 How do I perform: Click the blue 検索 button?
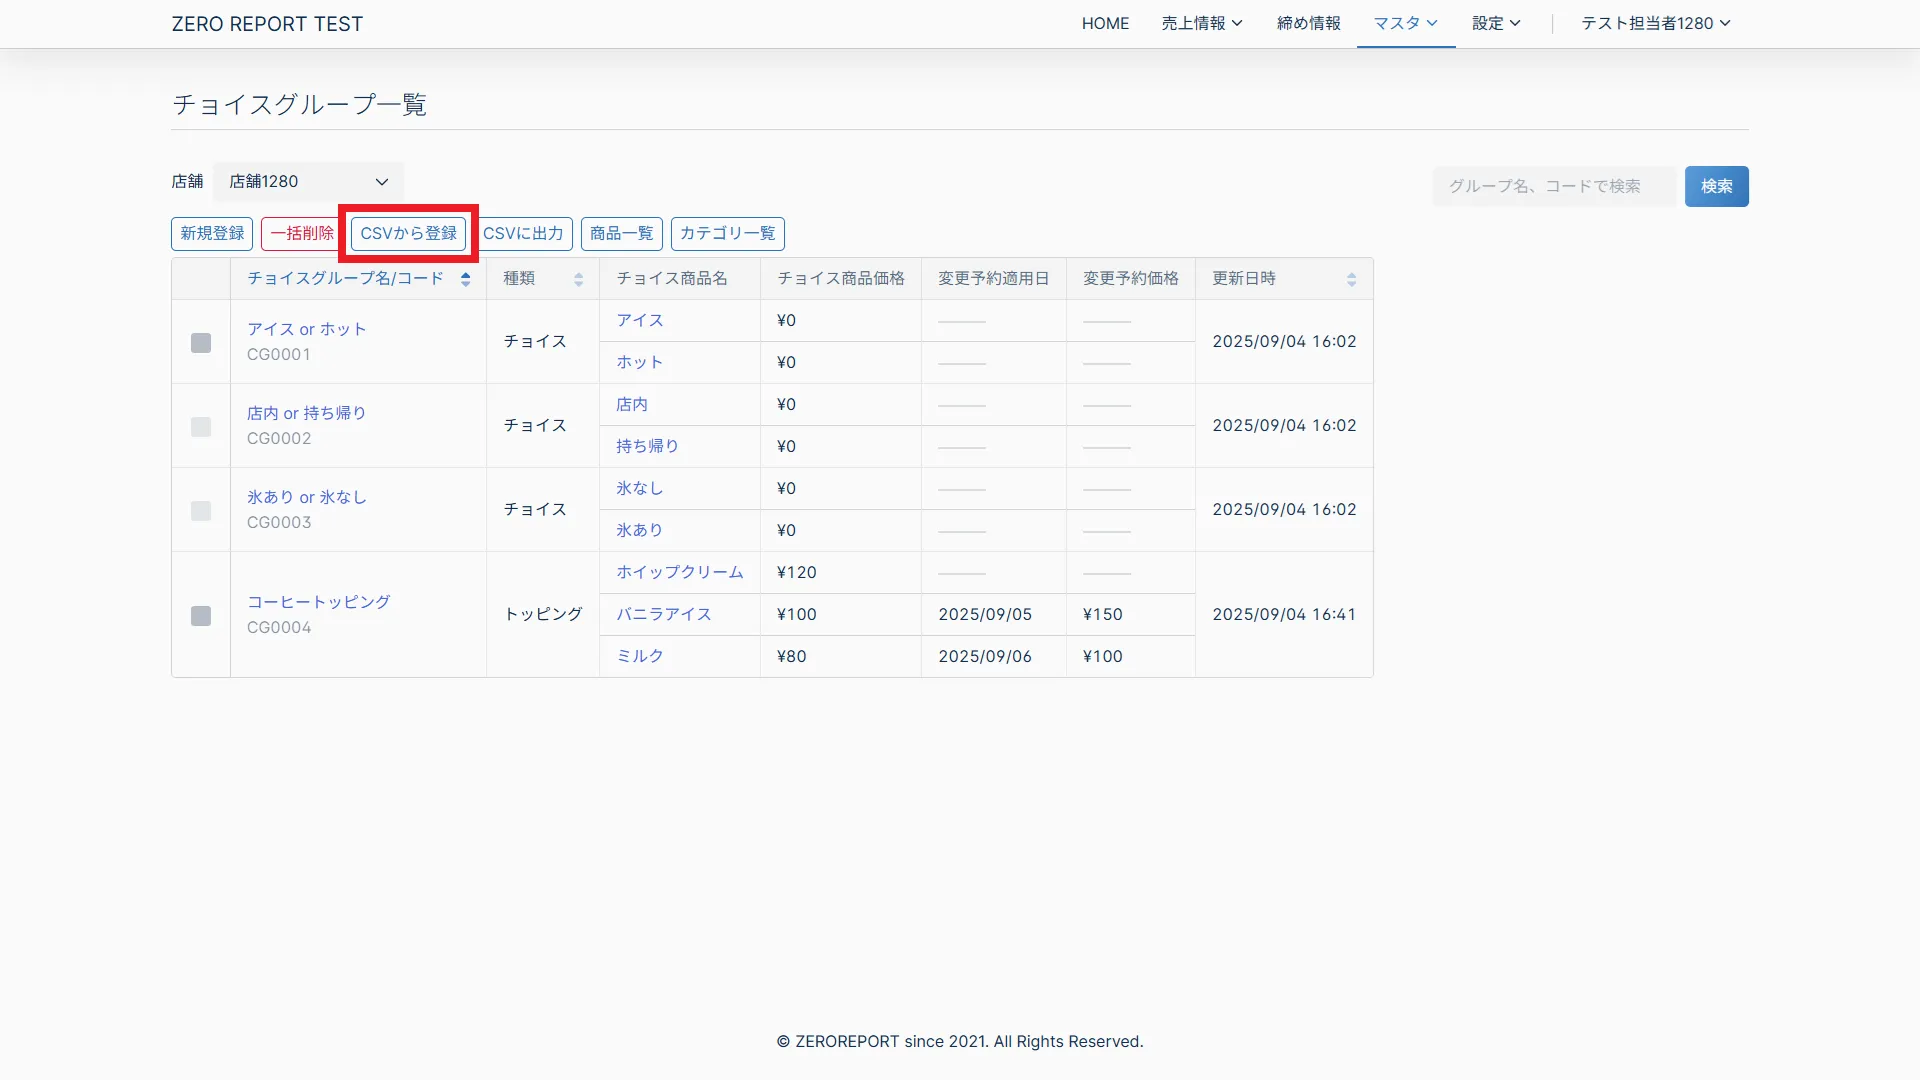pyautogui.click(x=1716, y=186)
